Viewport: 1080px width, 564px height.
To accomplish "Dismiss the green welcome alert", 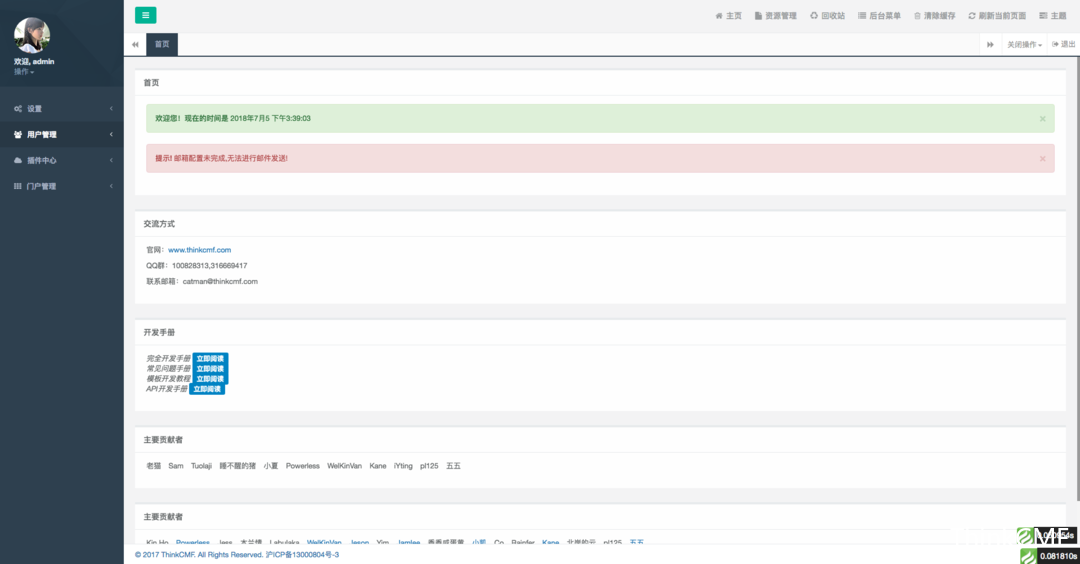I will point(1042,119).
